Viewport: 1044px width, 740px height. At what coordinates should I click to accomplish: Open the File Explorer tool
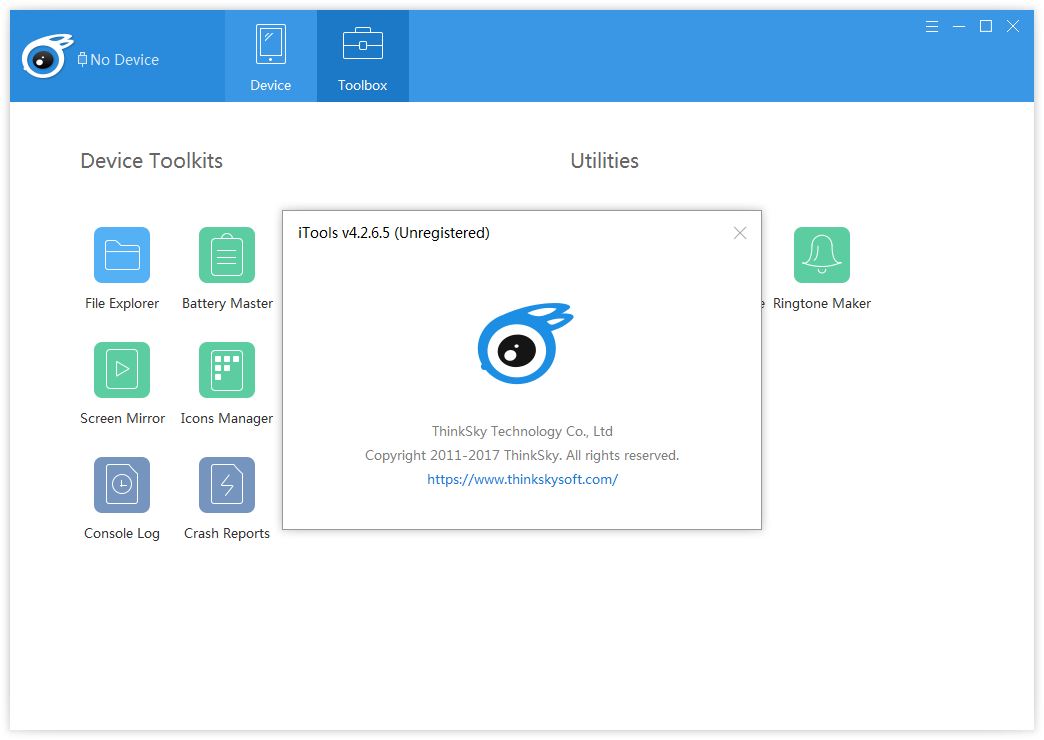pos(122,255)
